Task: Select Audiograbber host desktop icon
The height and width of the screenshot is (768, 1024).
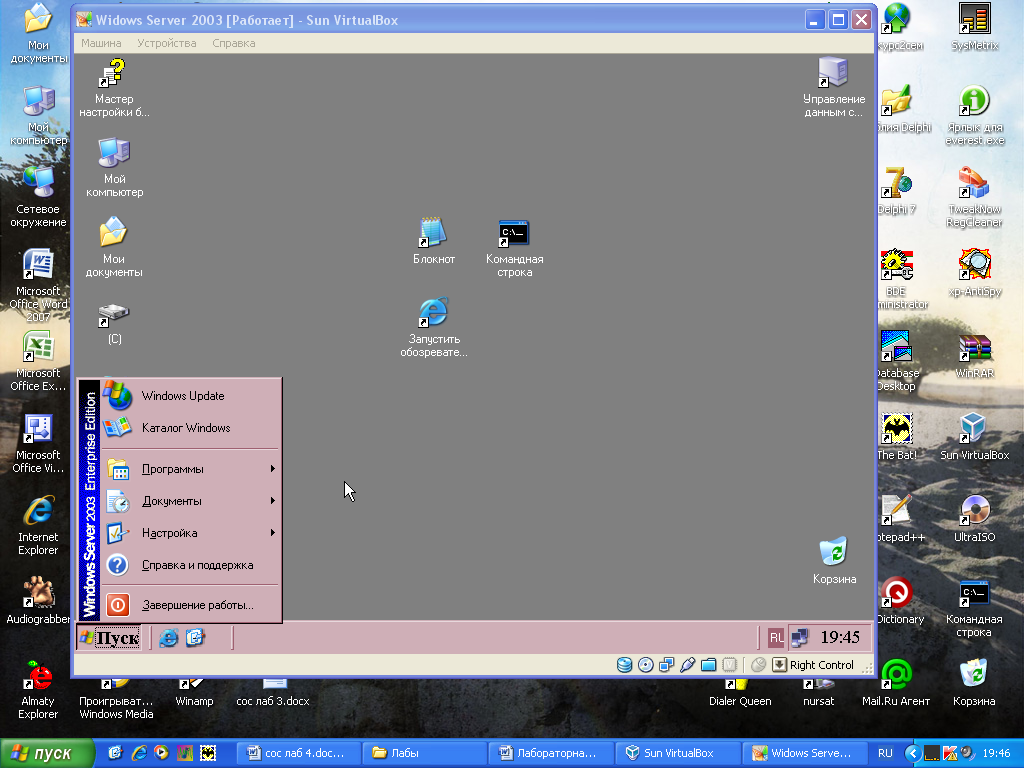Action: [38, 600]
